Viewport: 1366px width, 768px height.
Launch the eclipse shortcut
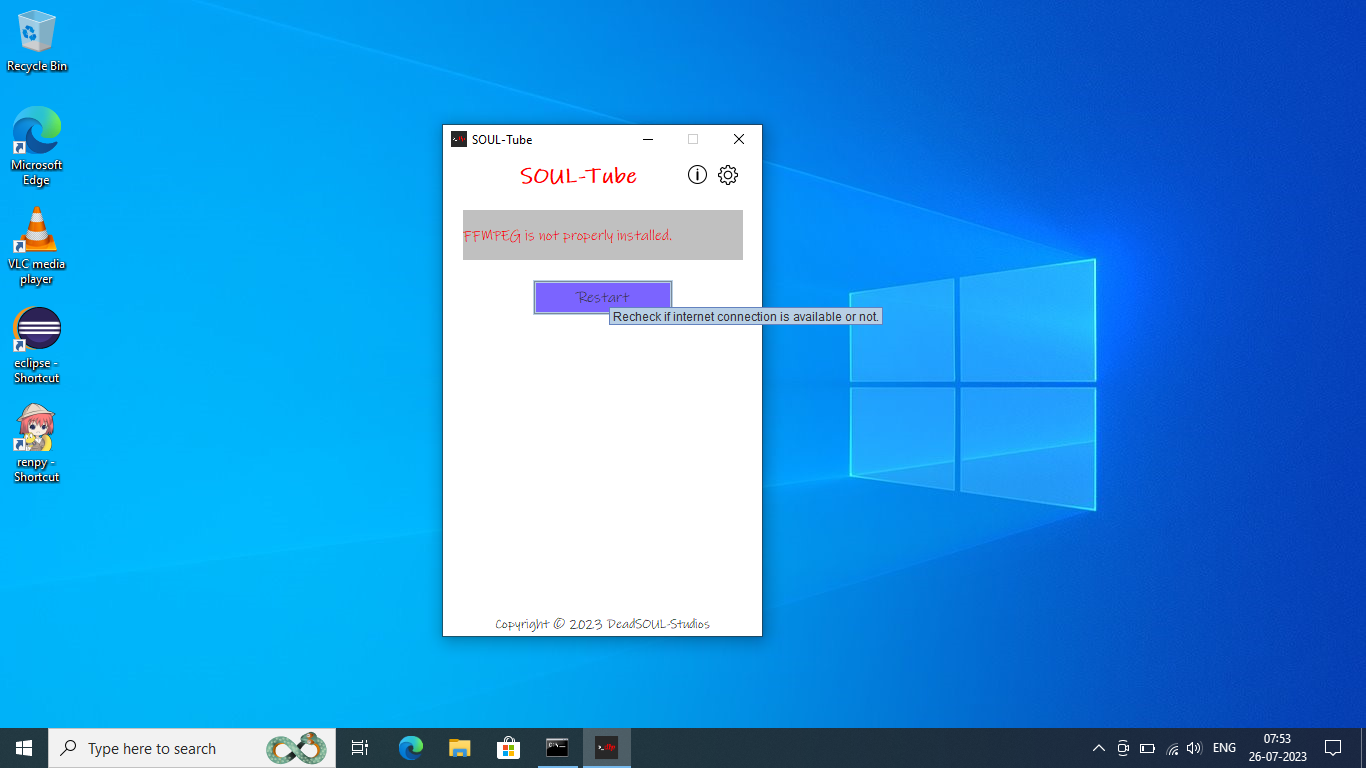click(x=36, y=328)
